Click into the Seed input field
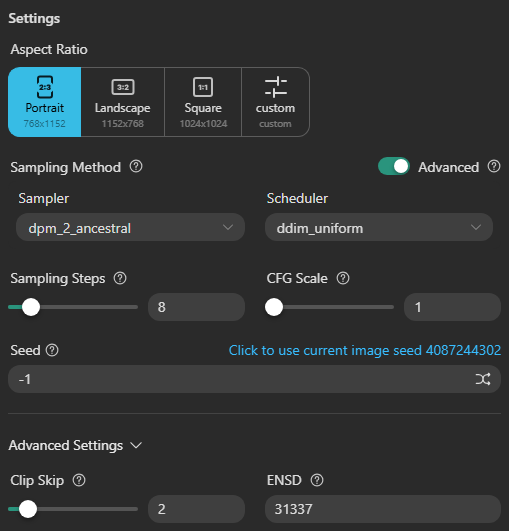This screenshot has width=509, height=531. [254, 379]
